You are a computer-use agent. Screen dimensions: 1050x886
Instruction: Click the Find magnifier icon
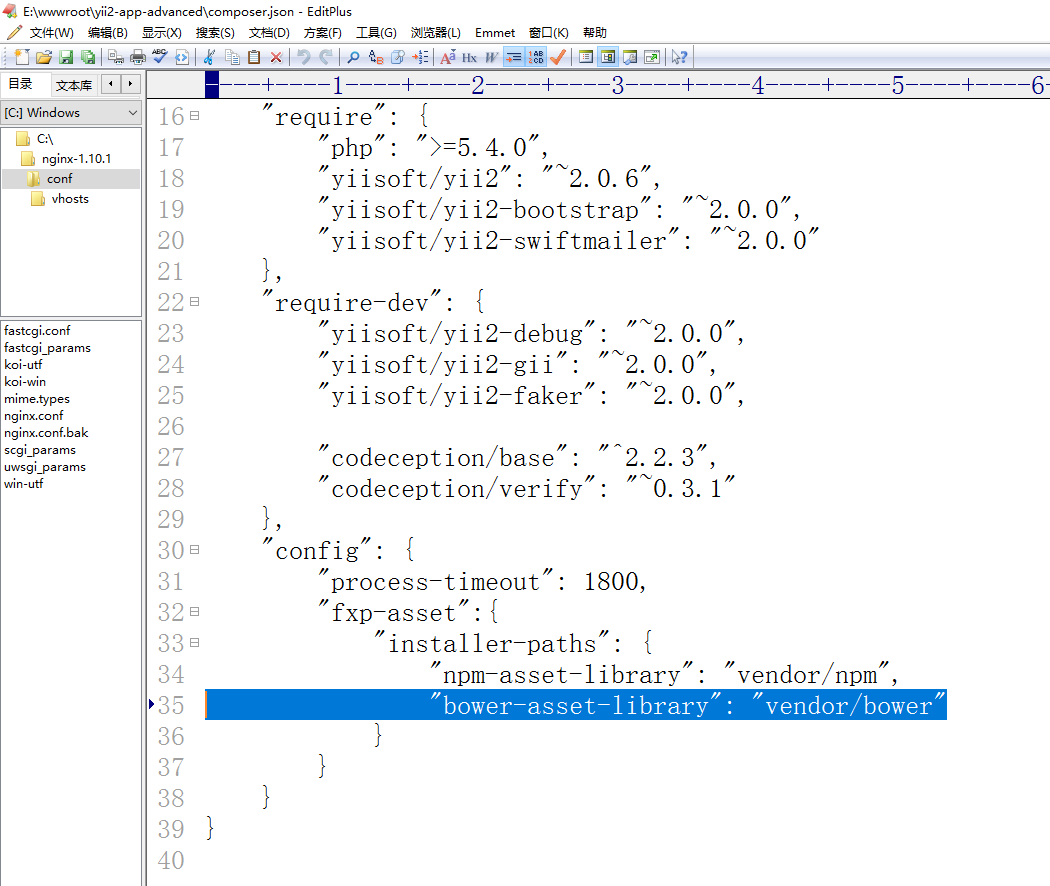pyautogui.click(x=353, y=57)
